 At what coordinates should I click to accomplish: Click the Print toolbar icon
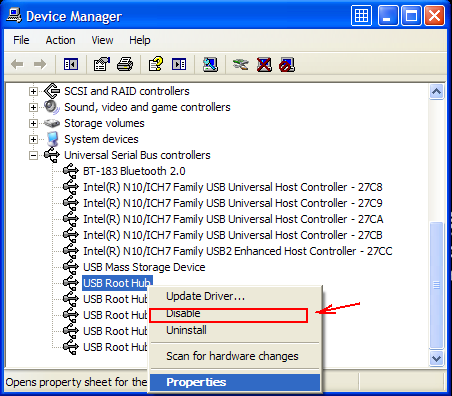(x=125, y=64)
